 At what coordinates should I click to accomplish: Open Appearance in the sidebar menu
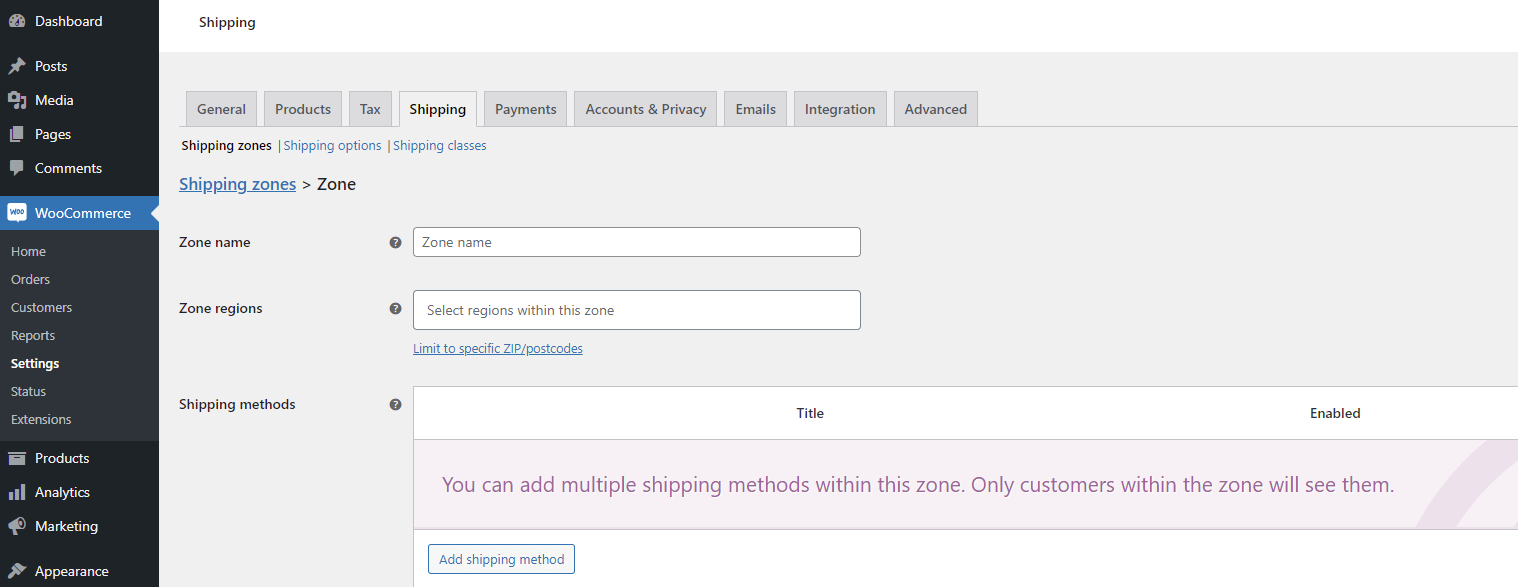point(79,571)
